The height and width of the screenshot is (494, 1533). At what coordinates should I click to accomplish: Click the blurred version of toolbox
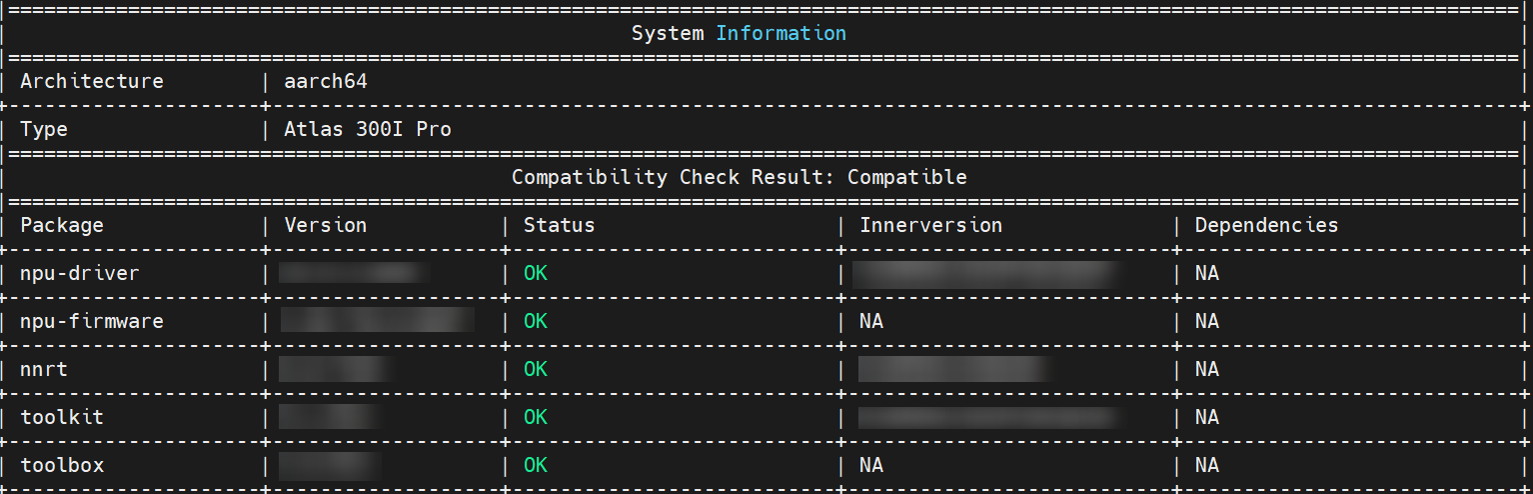pos(330,465)
